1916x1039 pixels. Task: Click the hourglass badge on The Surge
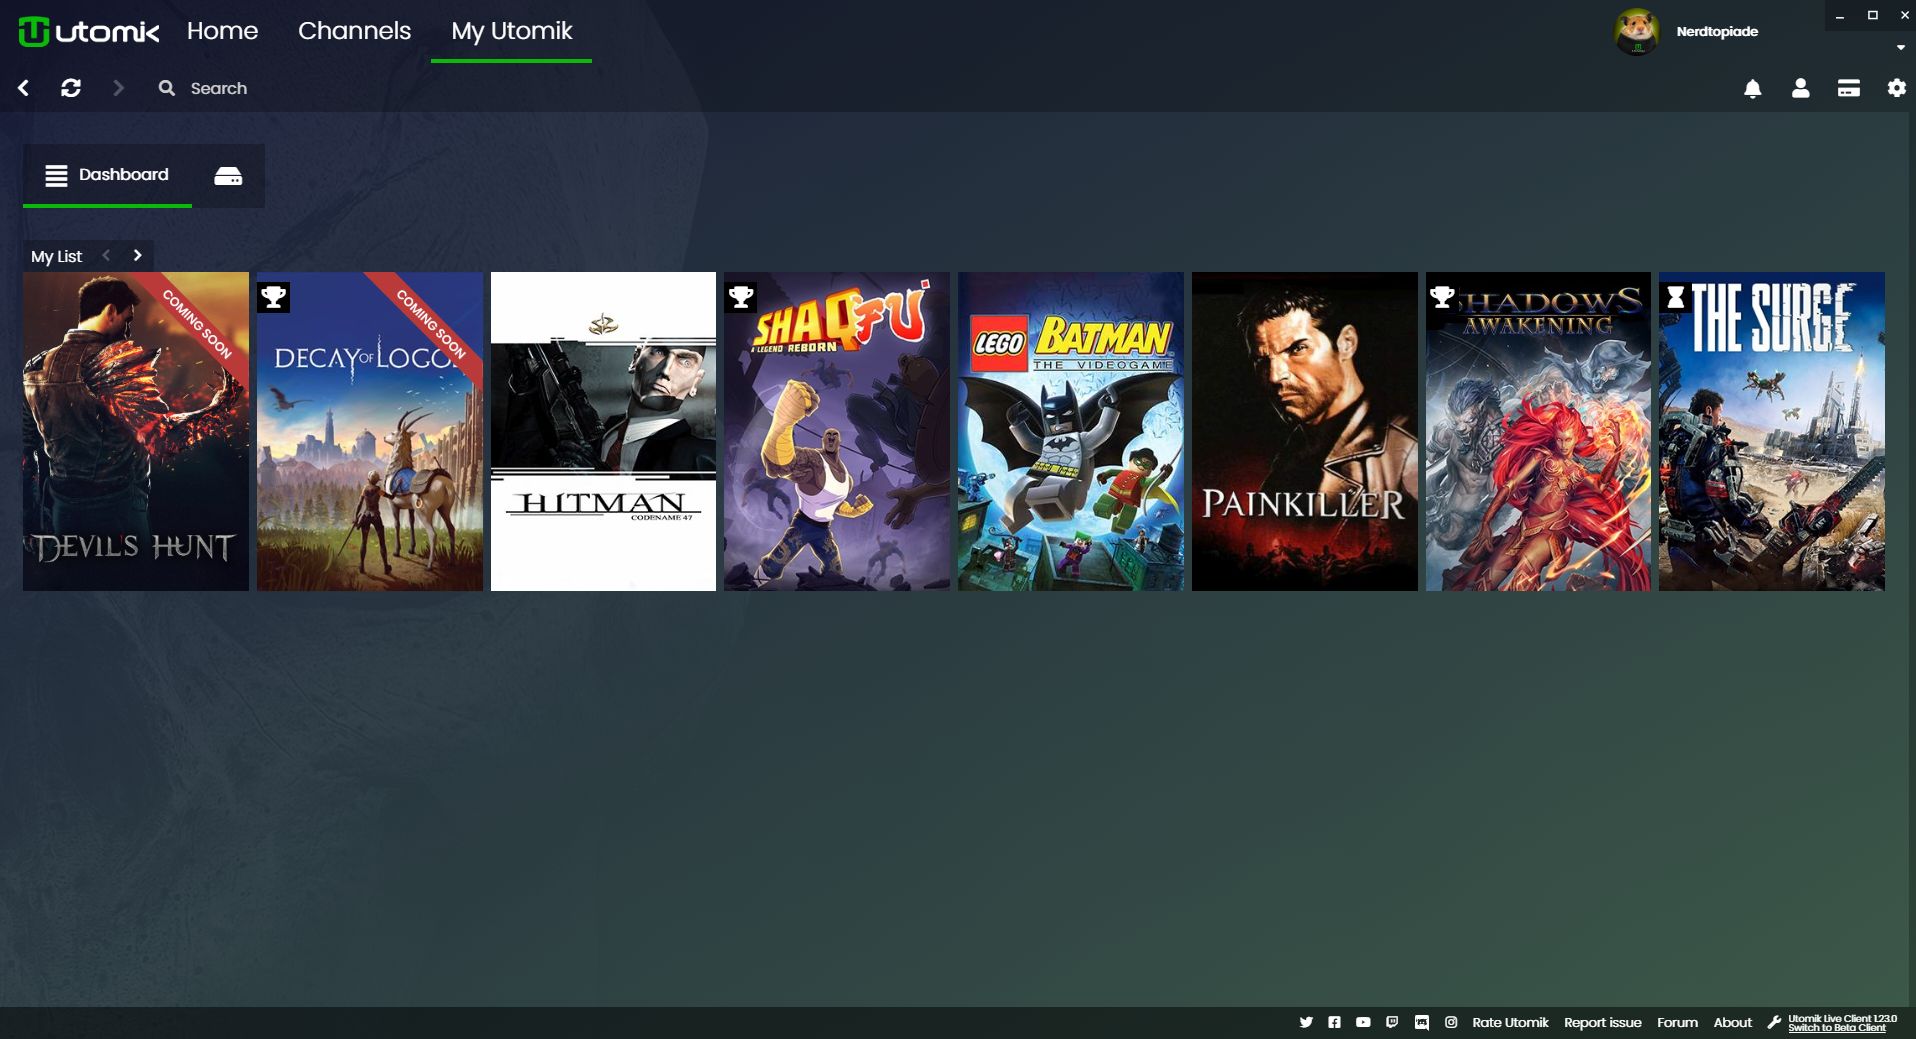click(1676, 297)
